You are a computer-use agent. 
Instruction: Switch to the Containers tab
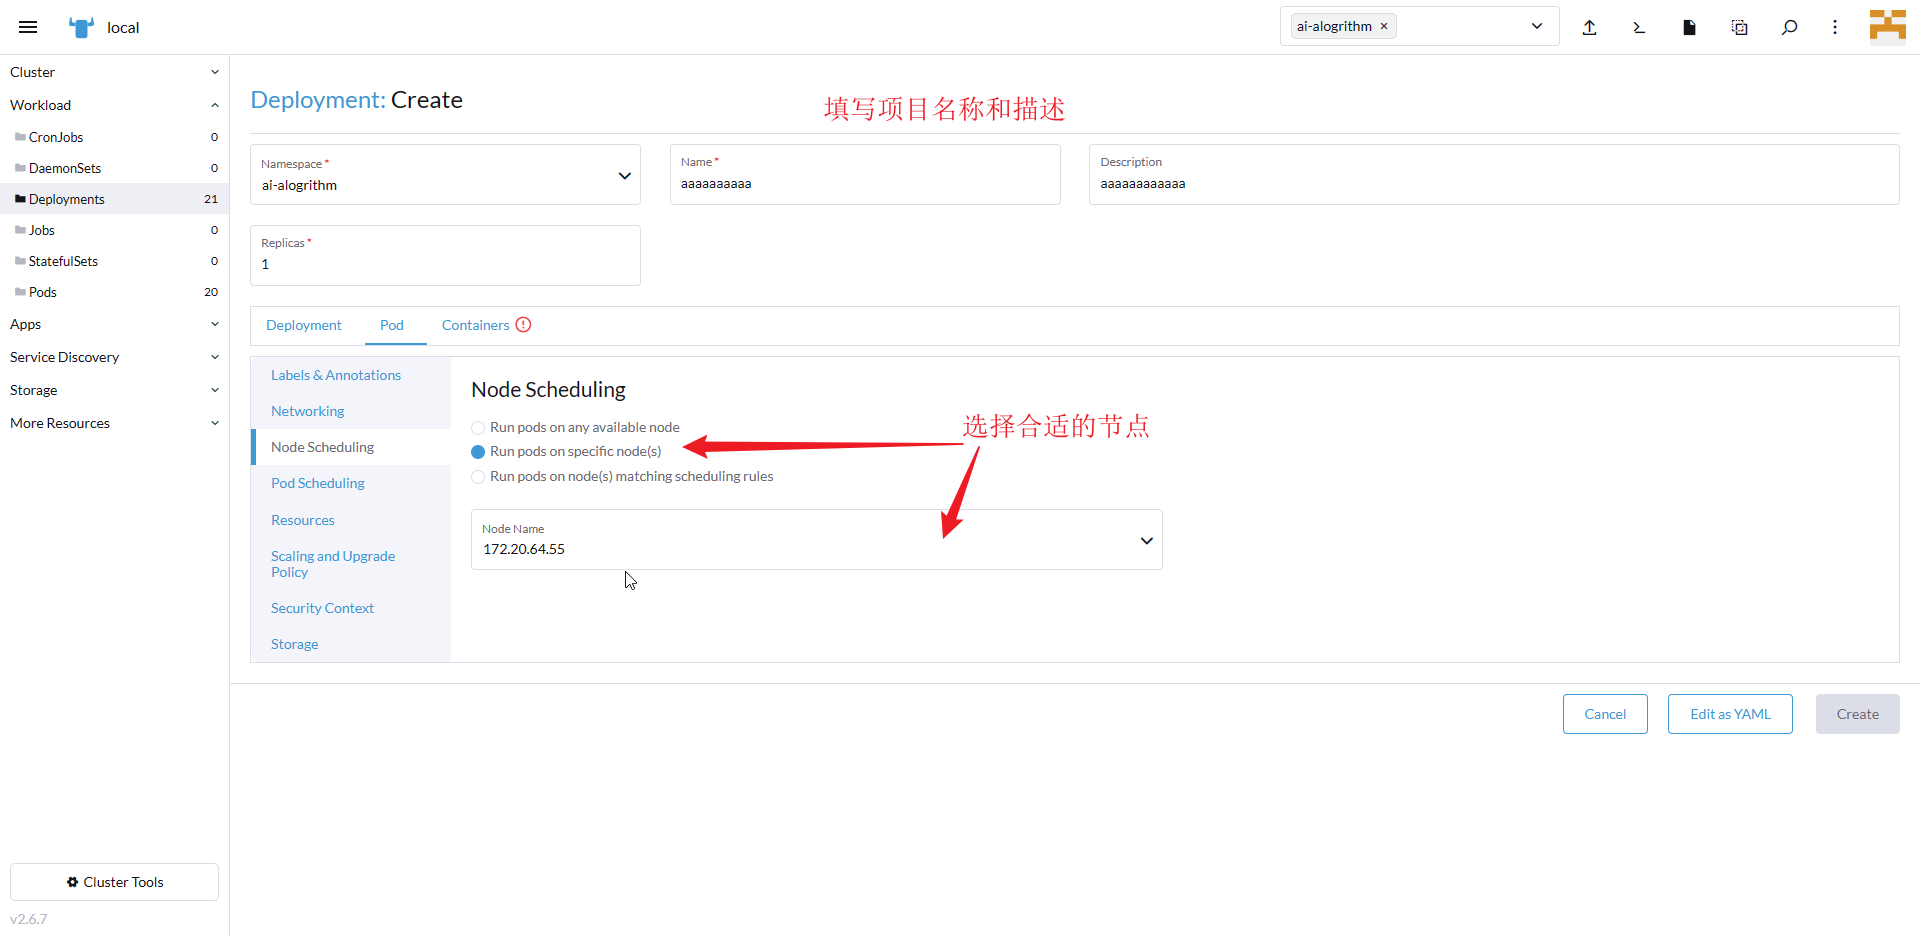486,325
